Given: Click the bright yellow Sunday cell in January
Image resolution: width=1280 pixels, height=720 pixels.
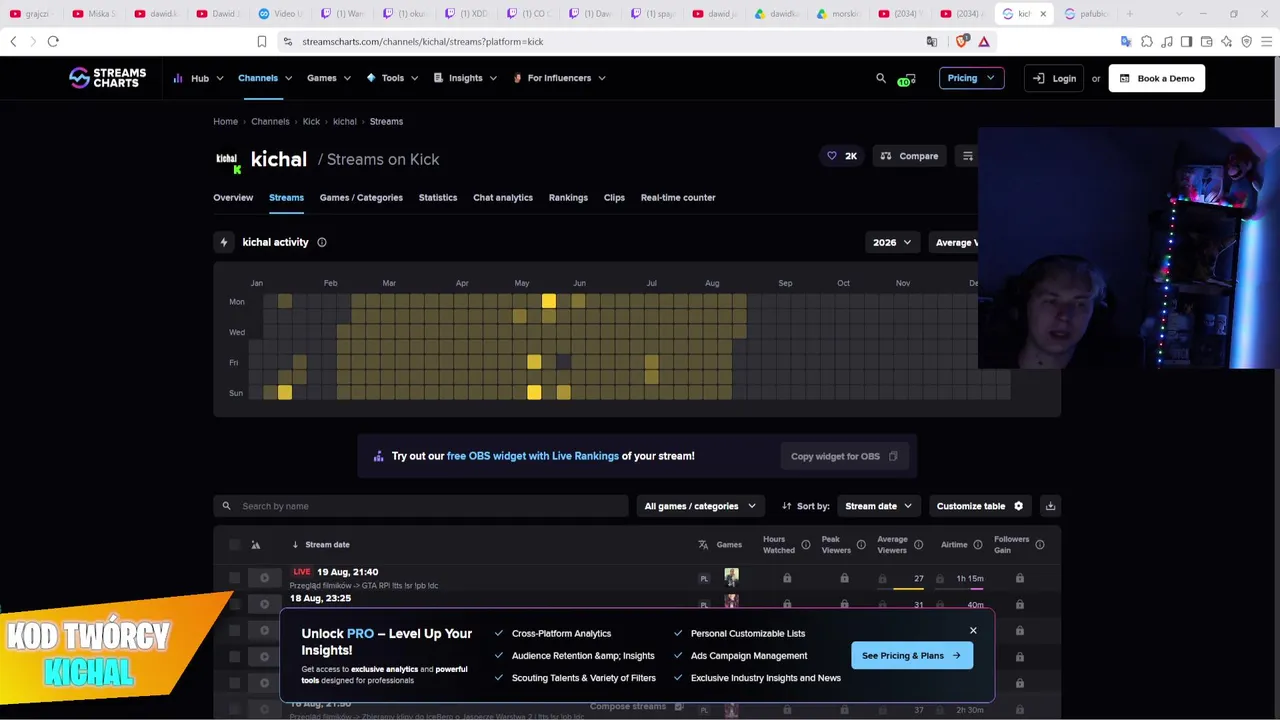Looking at the screenshot, I should click(285, 393).
